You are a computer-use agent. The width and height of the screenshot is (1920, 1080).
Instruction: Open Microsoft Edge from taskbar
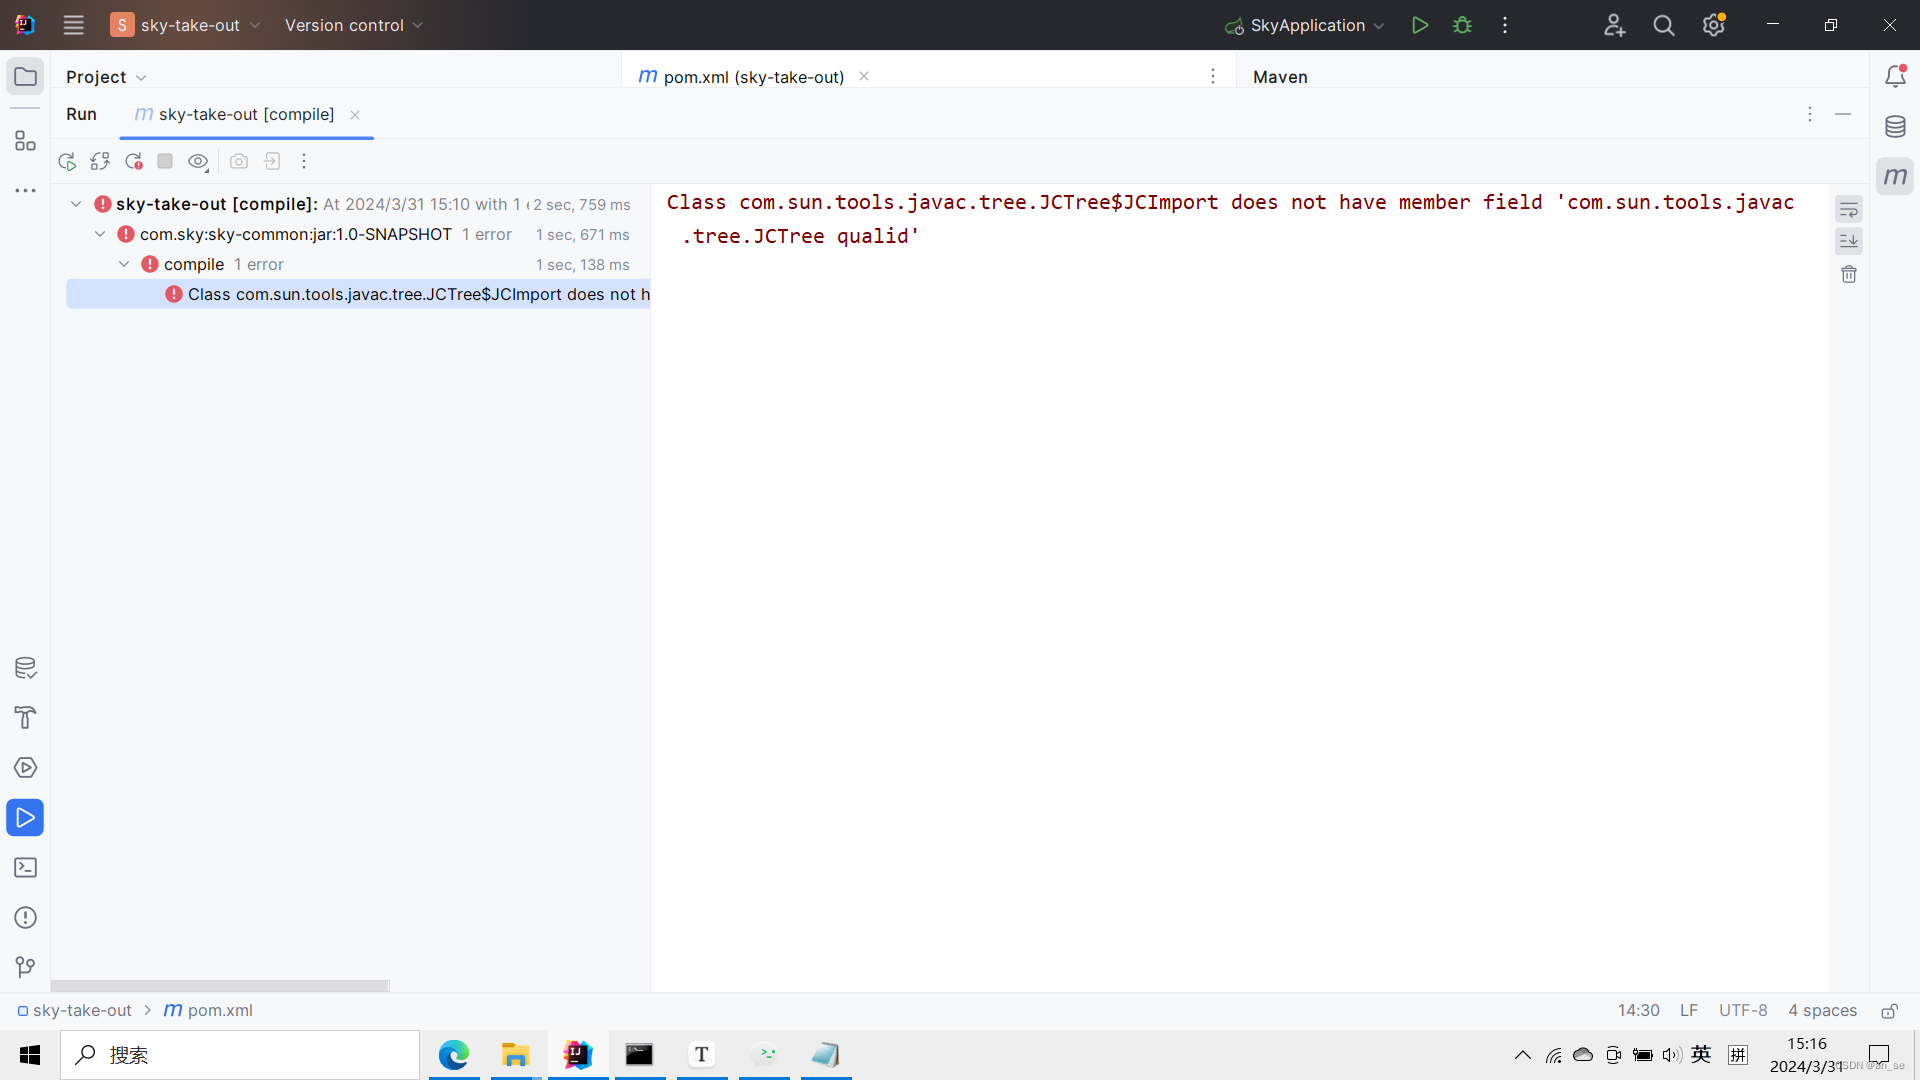pyautogui.click(x=454, y=1055)
